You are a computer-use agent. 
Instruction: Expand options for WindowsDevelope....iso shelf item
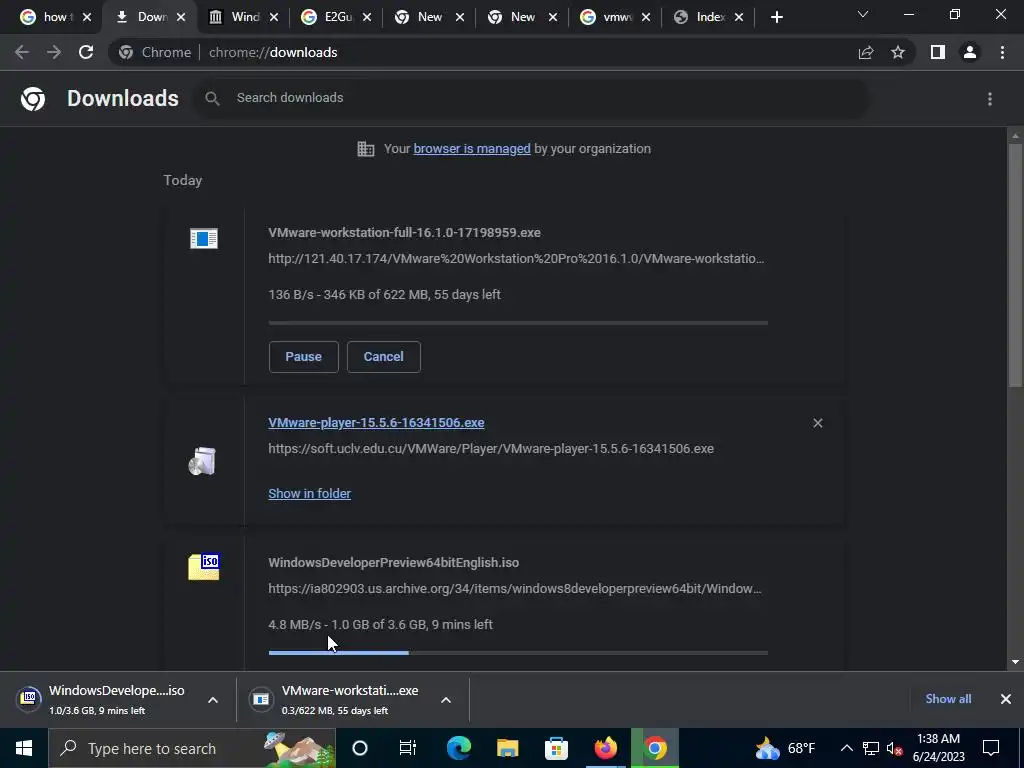pos(213,700)
